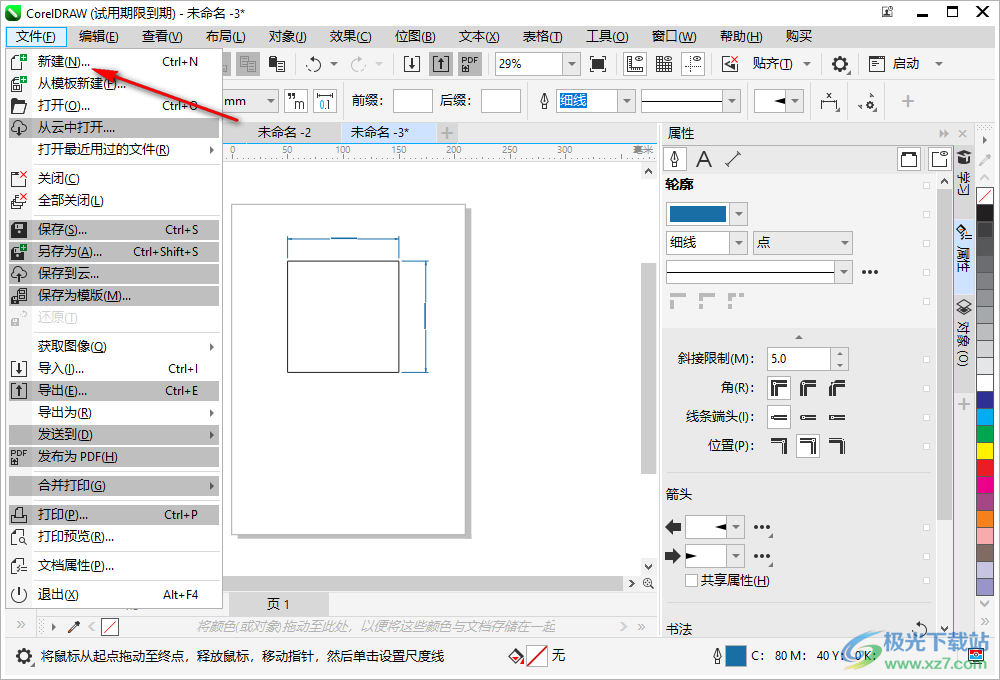Select the 页 1 page tab
This screenshot has width=1000, height=680.
tap(278, 604)
